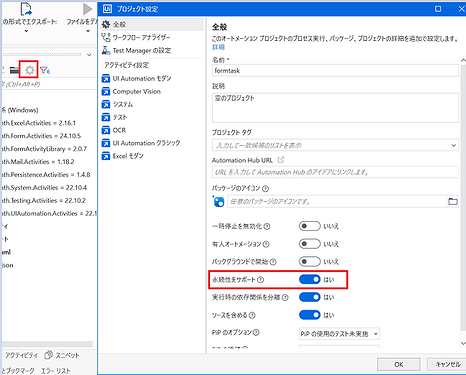This screenshot has height=375, width=466.
Task: Show info icon for 永続性をサポート
Action: [261, 280]
